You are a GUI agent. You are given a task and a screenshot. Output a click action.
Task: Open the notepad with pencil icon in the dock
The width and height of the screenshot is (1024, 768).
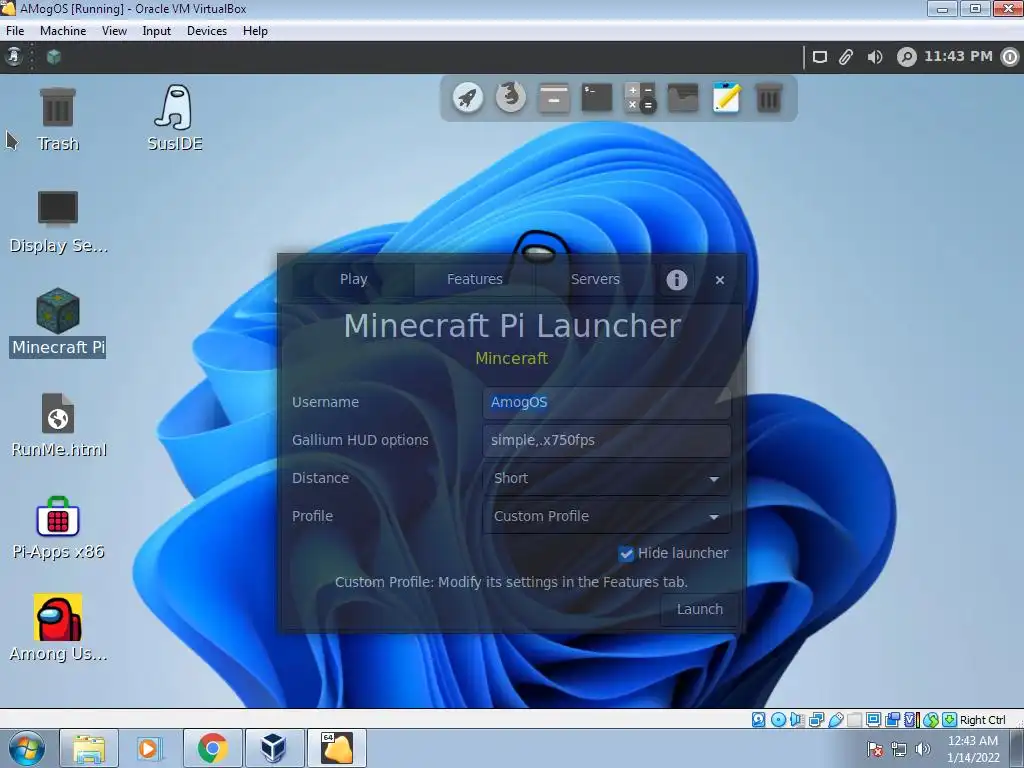[x=726, y=98]
